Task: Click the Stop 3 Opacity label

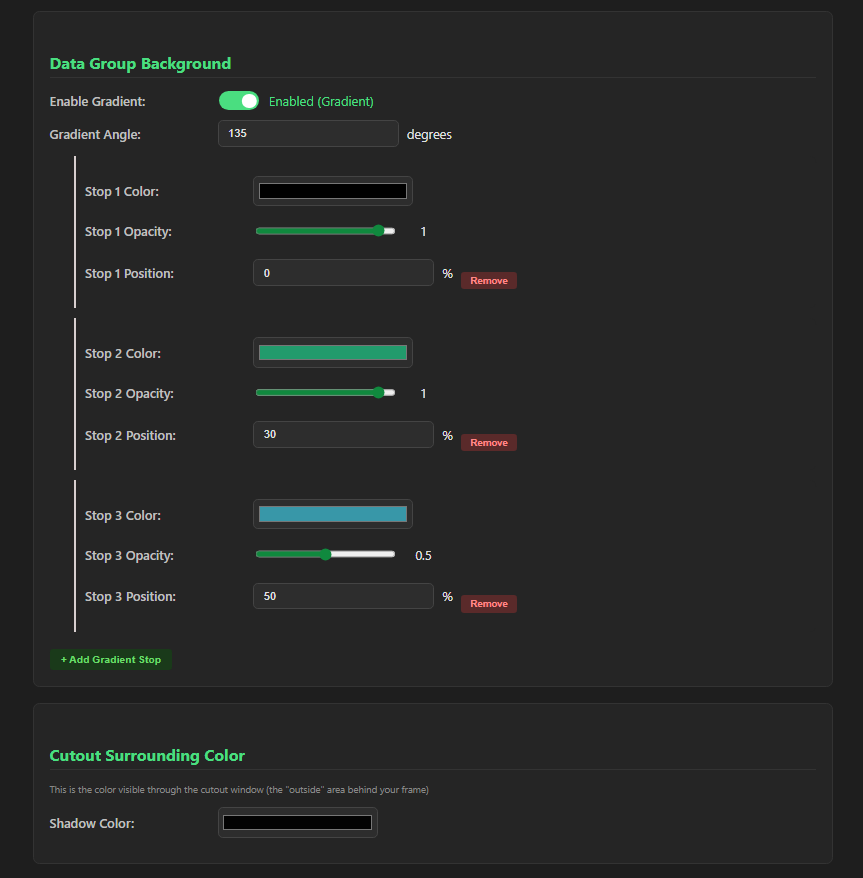Action: click(x=129, y=555)
